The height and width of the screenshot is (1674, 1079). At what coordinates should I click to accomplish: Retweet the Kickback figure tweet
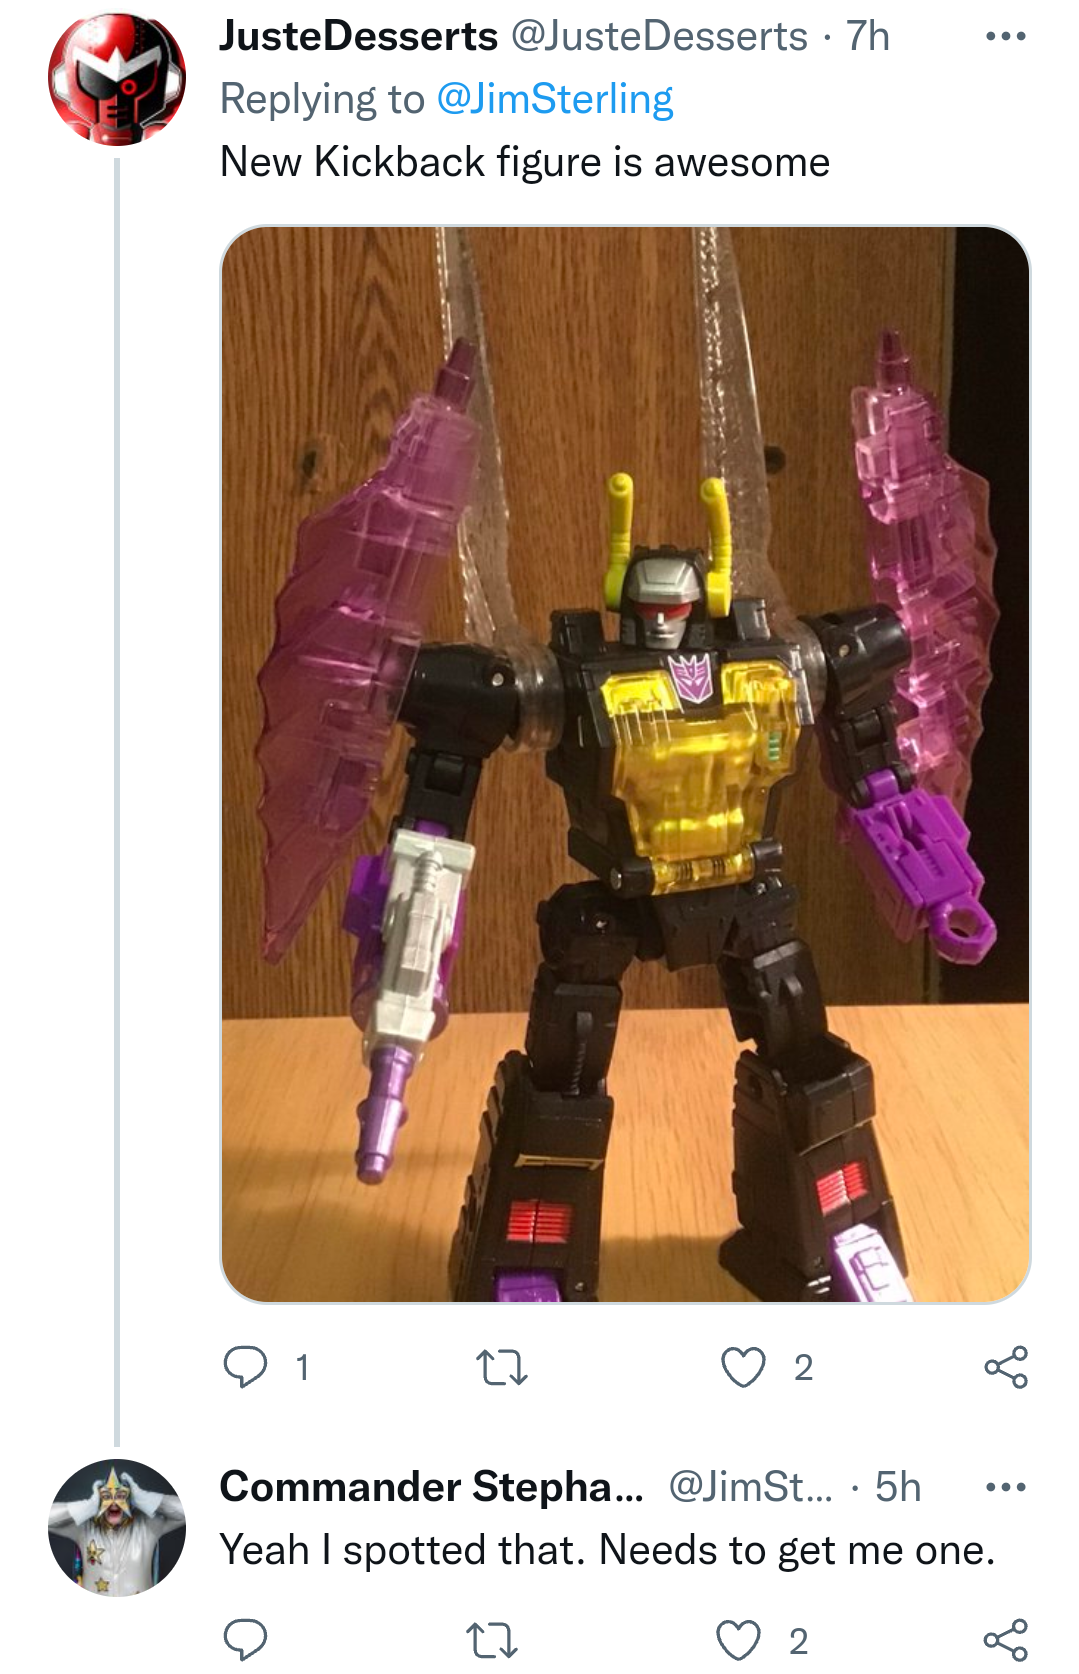(x=502, y=1367)
